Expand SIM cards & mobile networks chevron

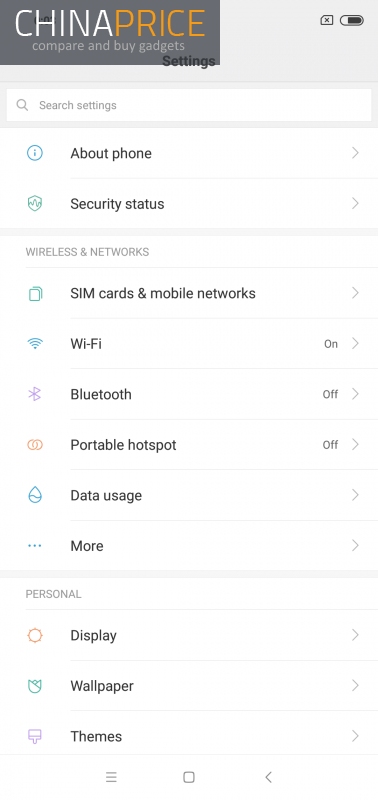(x=356, y=293)
